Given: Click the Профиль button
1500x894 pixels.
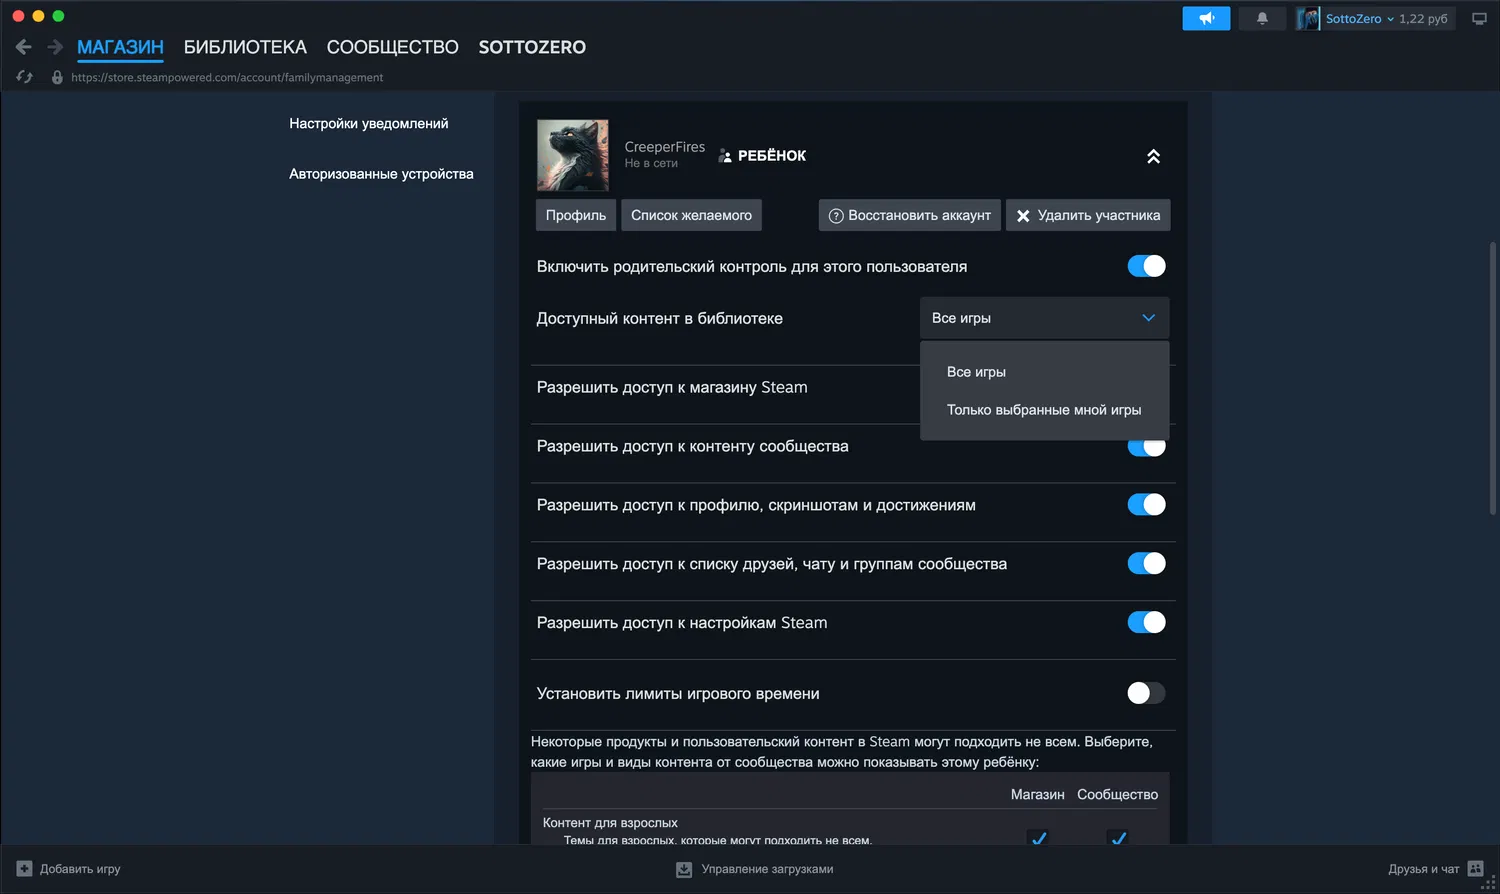Looking at the screenshot, I should (x=576, y=215).
